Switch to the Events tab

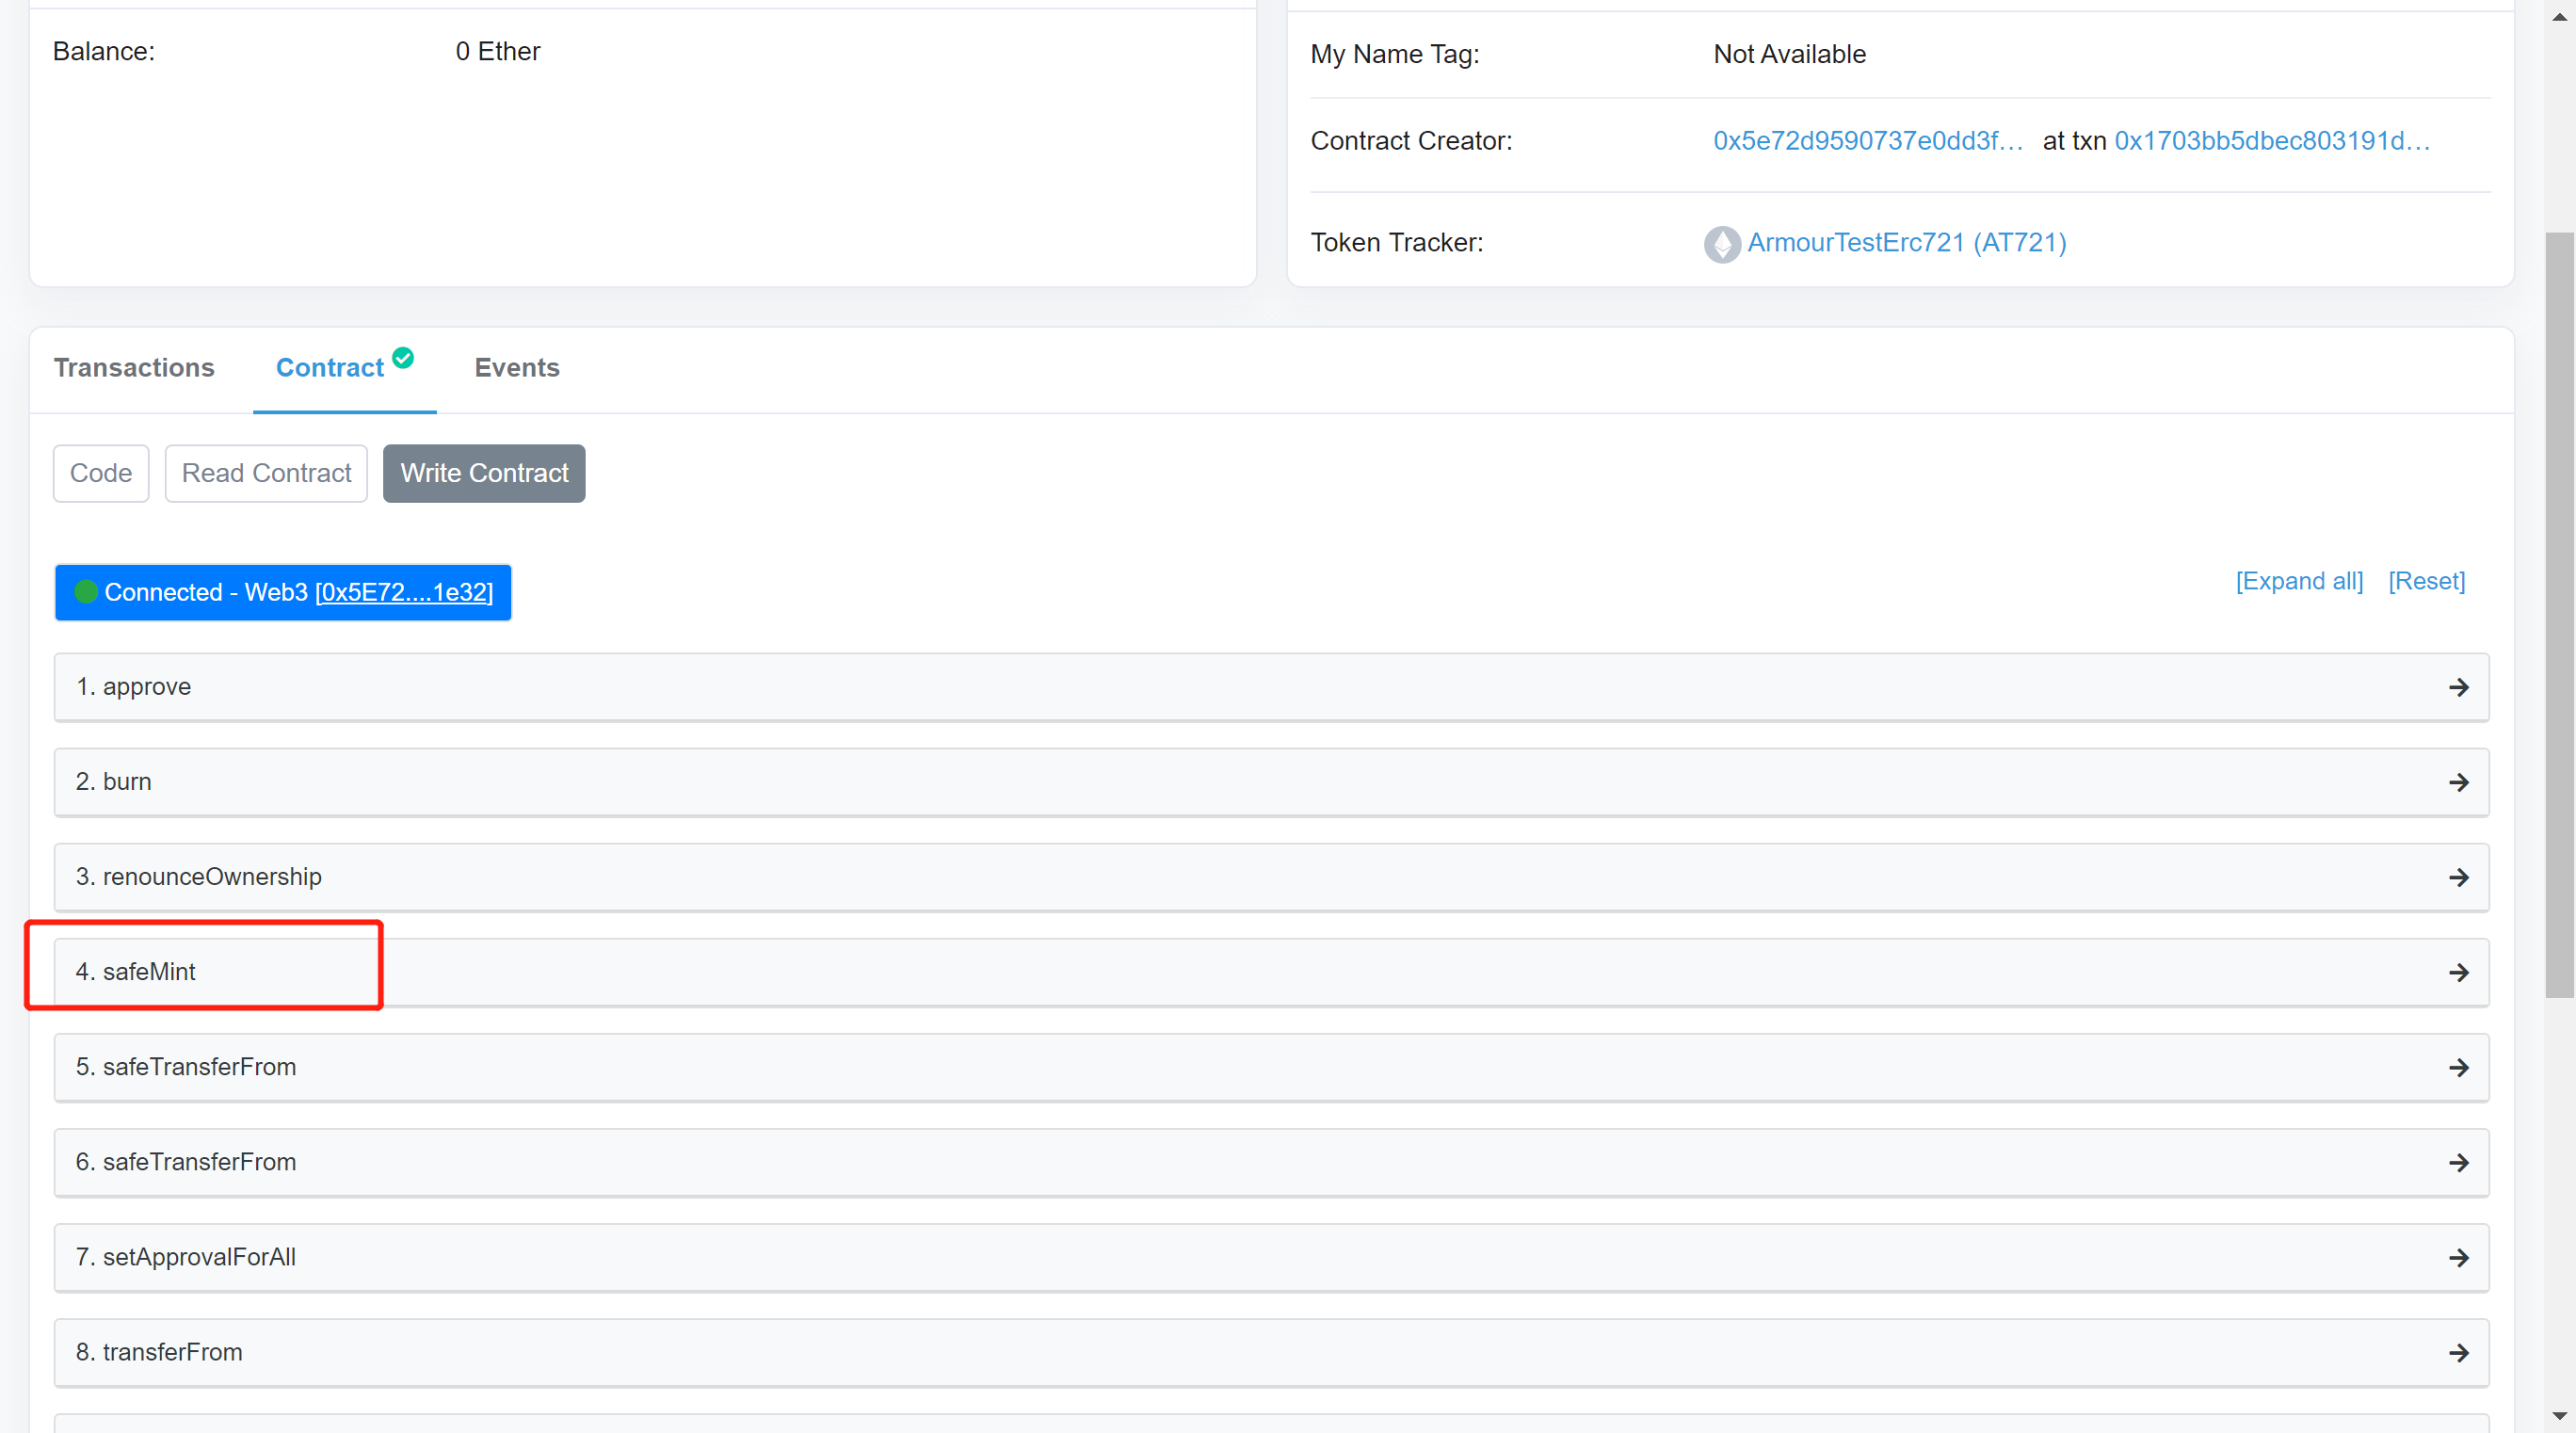pyautogui.click(x=517, y=368)
